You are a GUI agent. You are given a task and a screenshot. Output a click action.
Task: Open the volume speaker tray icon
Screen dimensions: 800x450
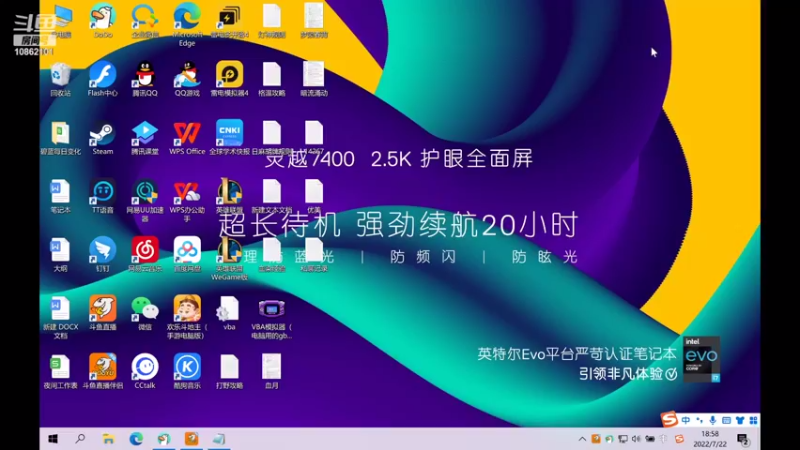point(636,439)
